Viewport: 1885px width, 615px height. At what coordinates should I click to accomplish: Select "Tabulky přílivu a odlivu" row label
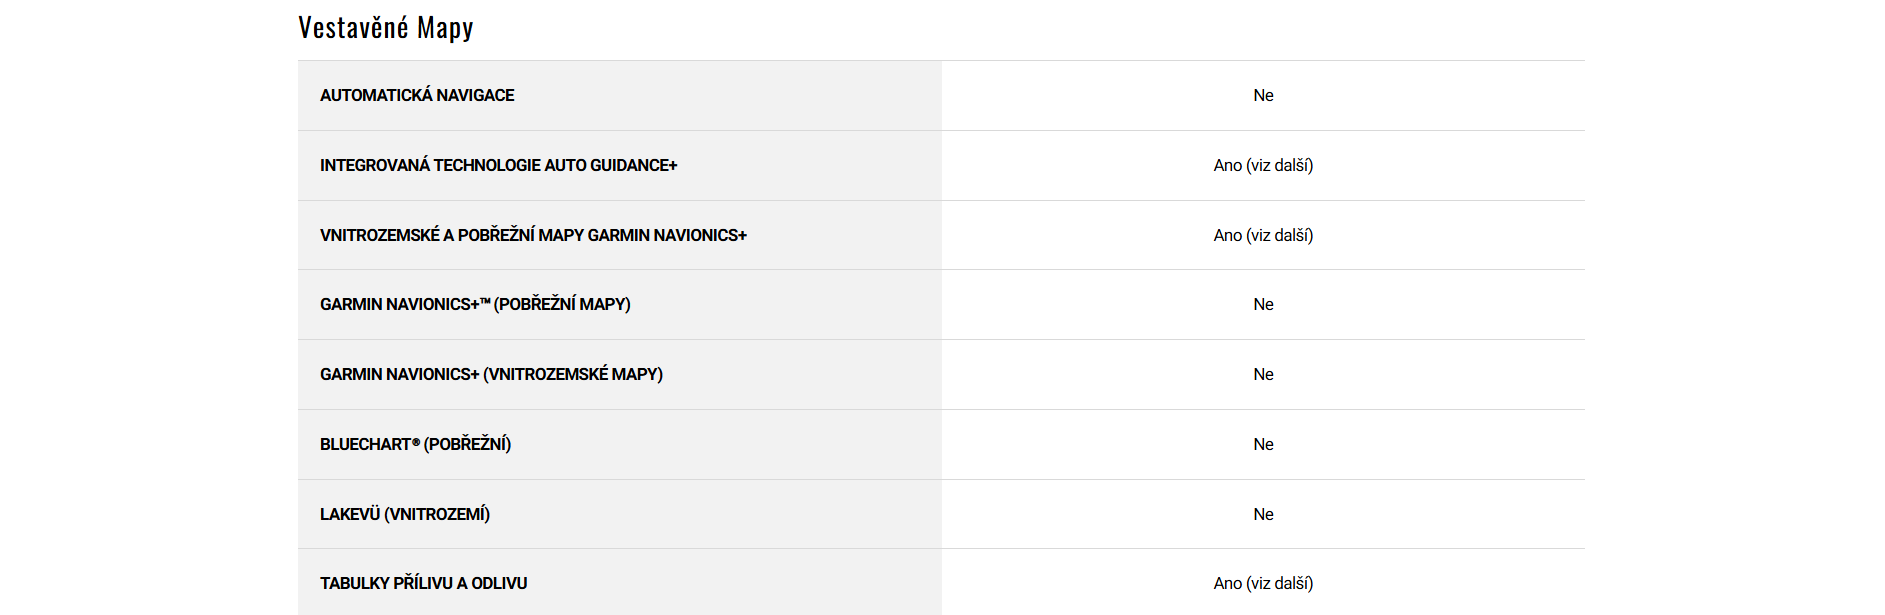pos(423,584)
